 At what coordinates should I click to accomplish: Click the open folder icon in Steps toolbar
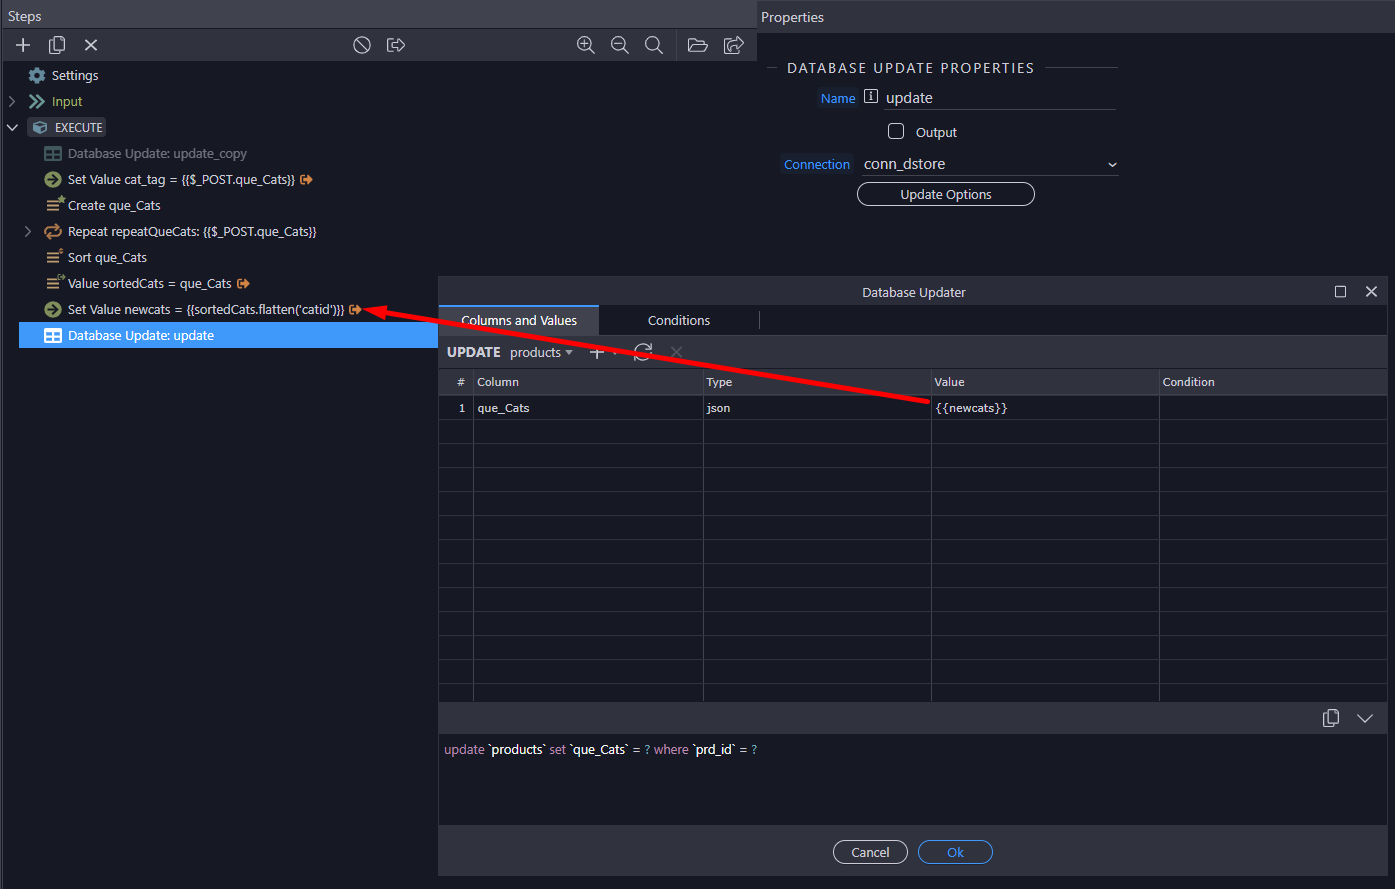coord(698,45)
